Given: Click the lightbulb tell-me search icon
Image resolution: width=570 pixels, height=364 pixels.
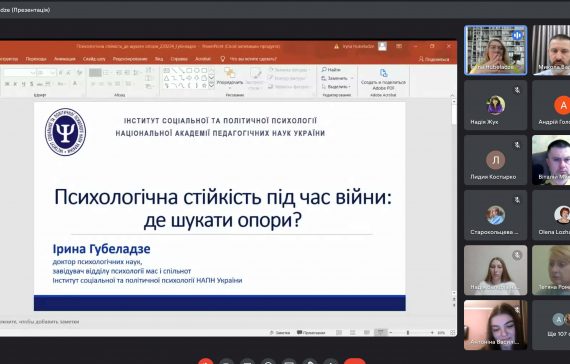Looking at the screenshot, I should point(222,59).
